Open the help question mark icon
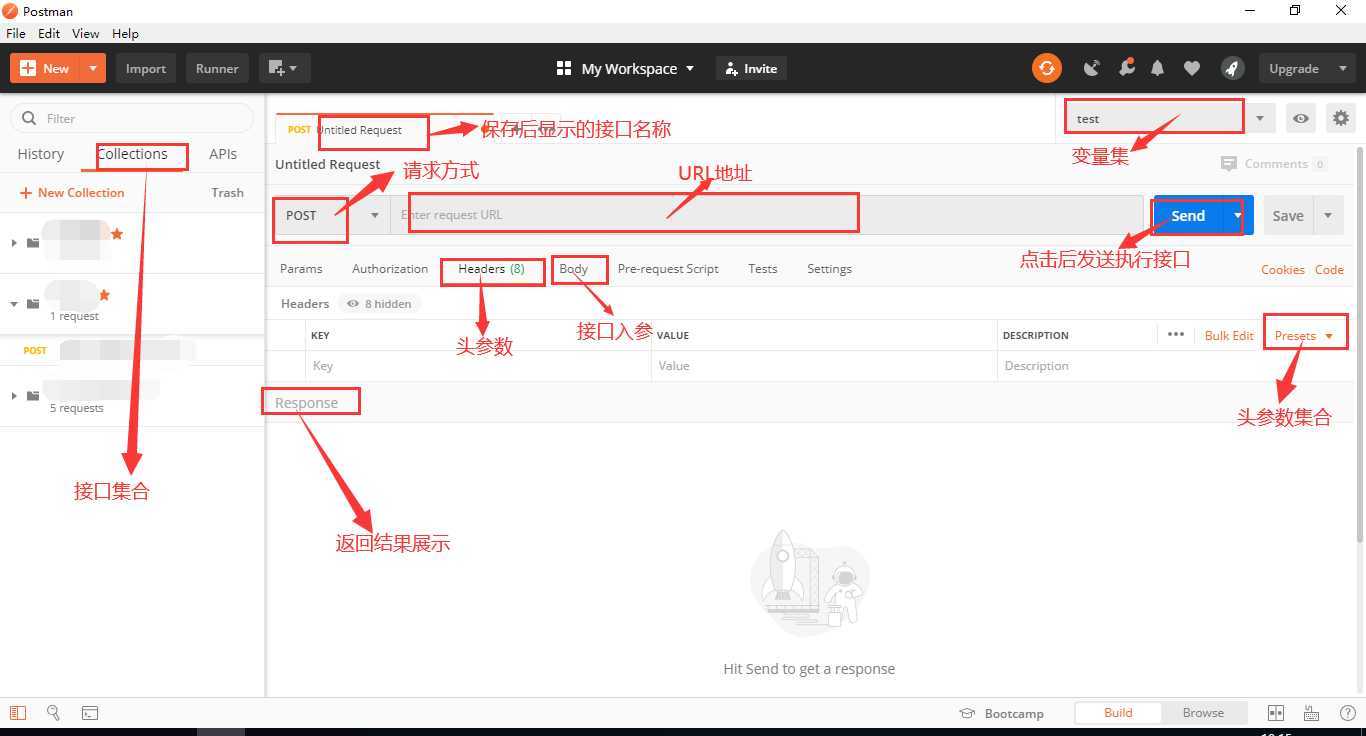1366x736 pixels. (1347, 713)
